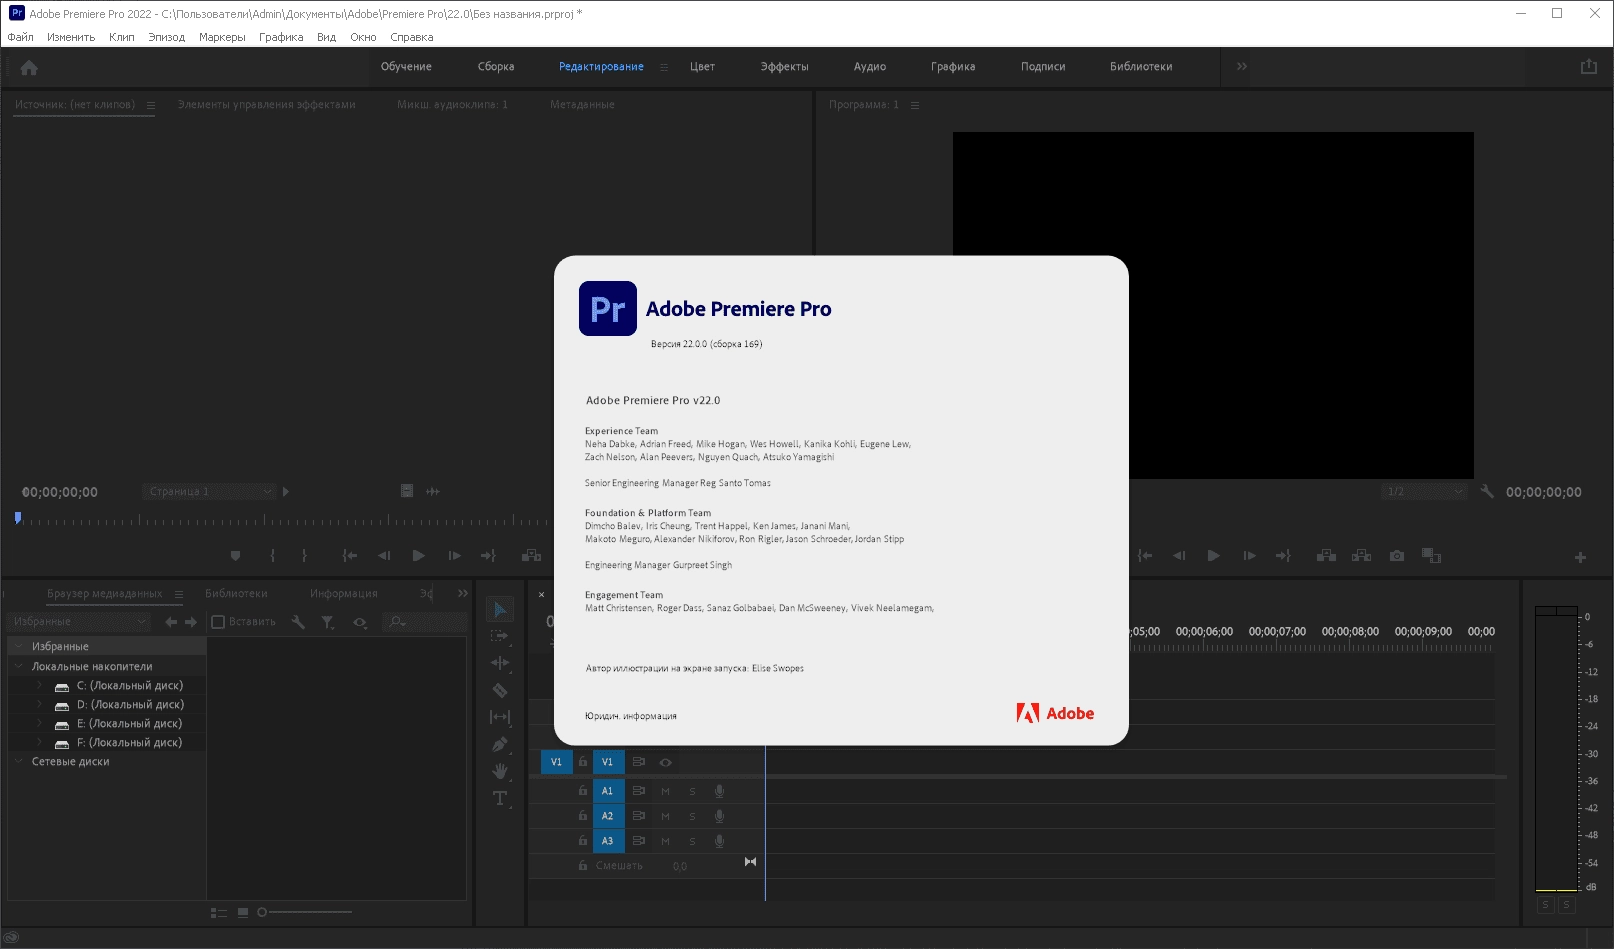Open the Эпизод menu
Viewport: 1614px width, 949px height.
click(x=166, y=37)
